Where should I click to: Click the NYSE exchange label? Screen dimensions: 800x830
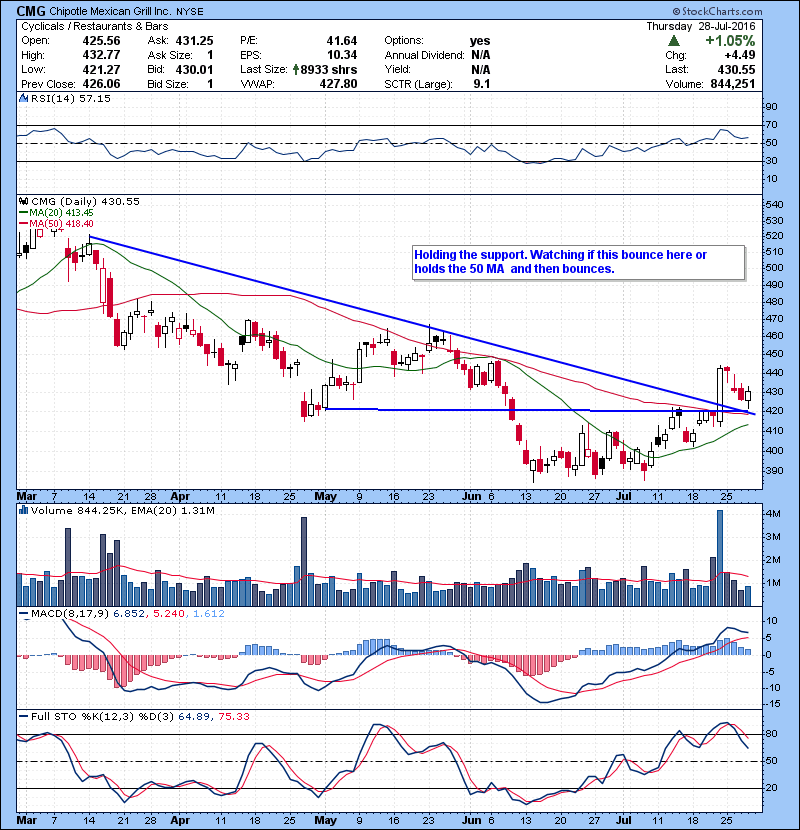[x=190, y=12]
